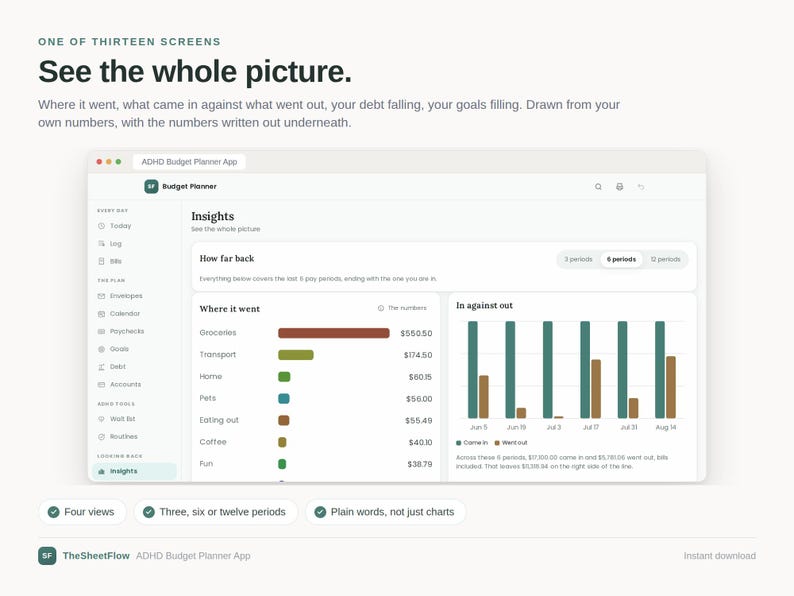794x596 pixels.
Task: Click the search icon in the header
Action: click(598, 187)
